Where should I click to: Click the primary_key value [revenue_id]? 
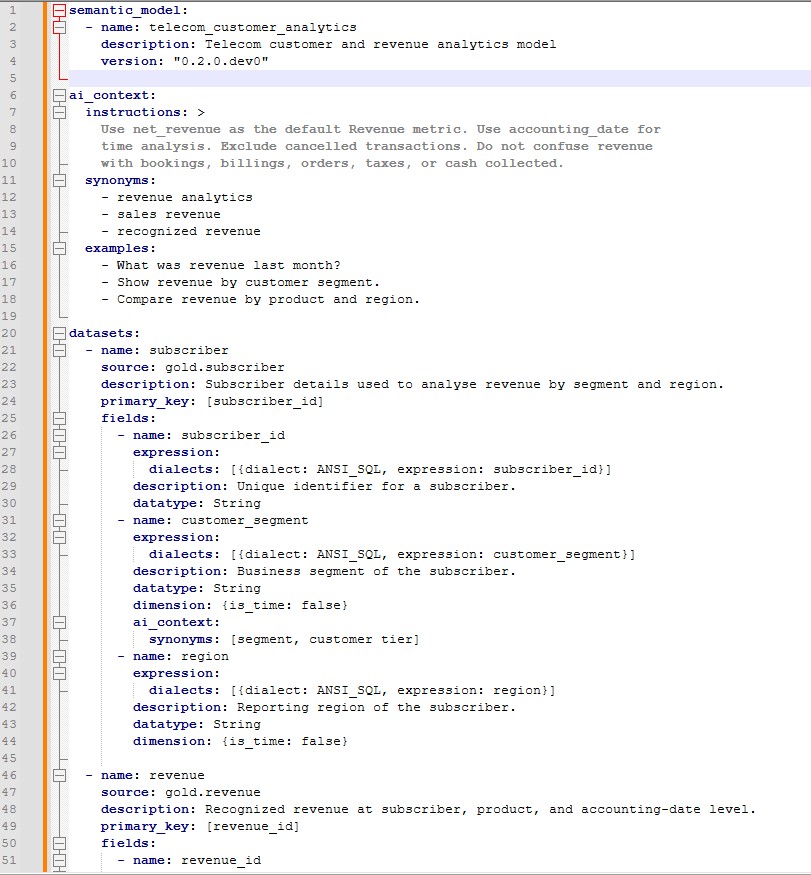253,826
